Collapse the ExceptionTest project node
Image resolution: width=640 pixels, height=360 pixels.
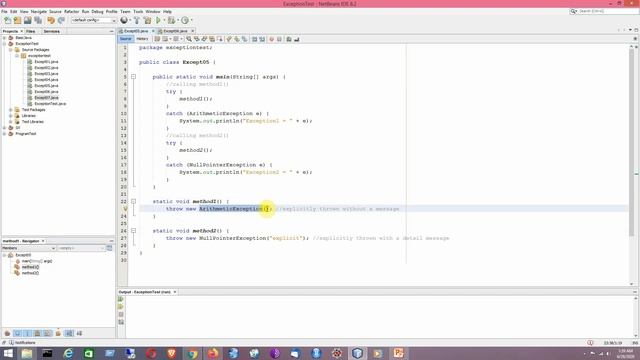4,44
